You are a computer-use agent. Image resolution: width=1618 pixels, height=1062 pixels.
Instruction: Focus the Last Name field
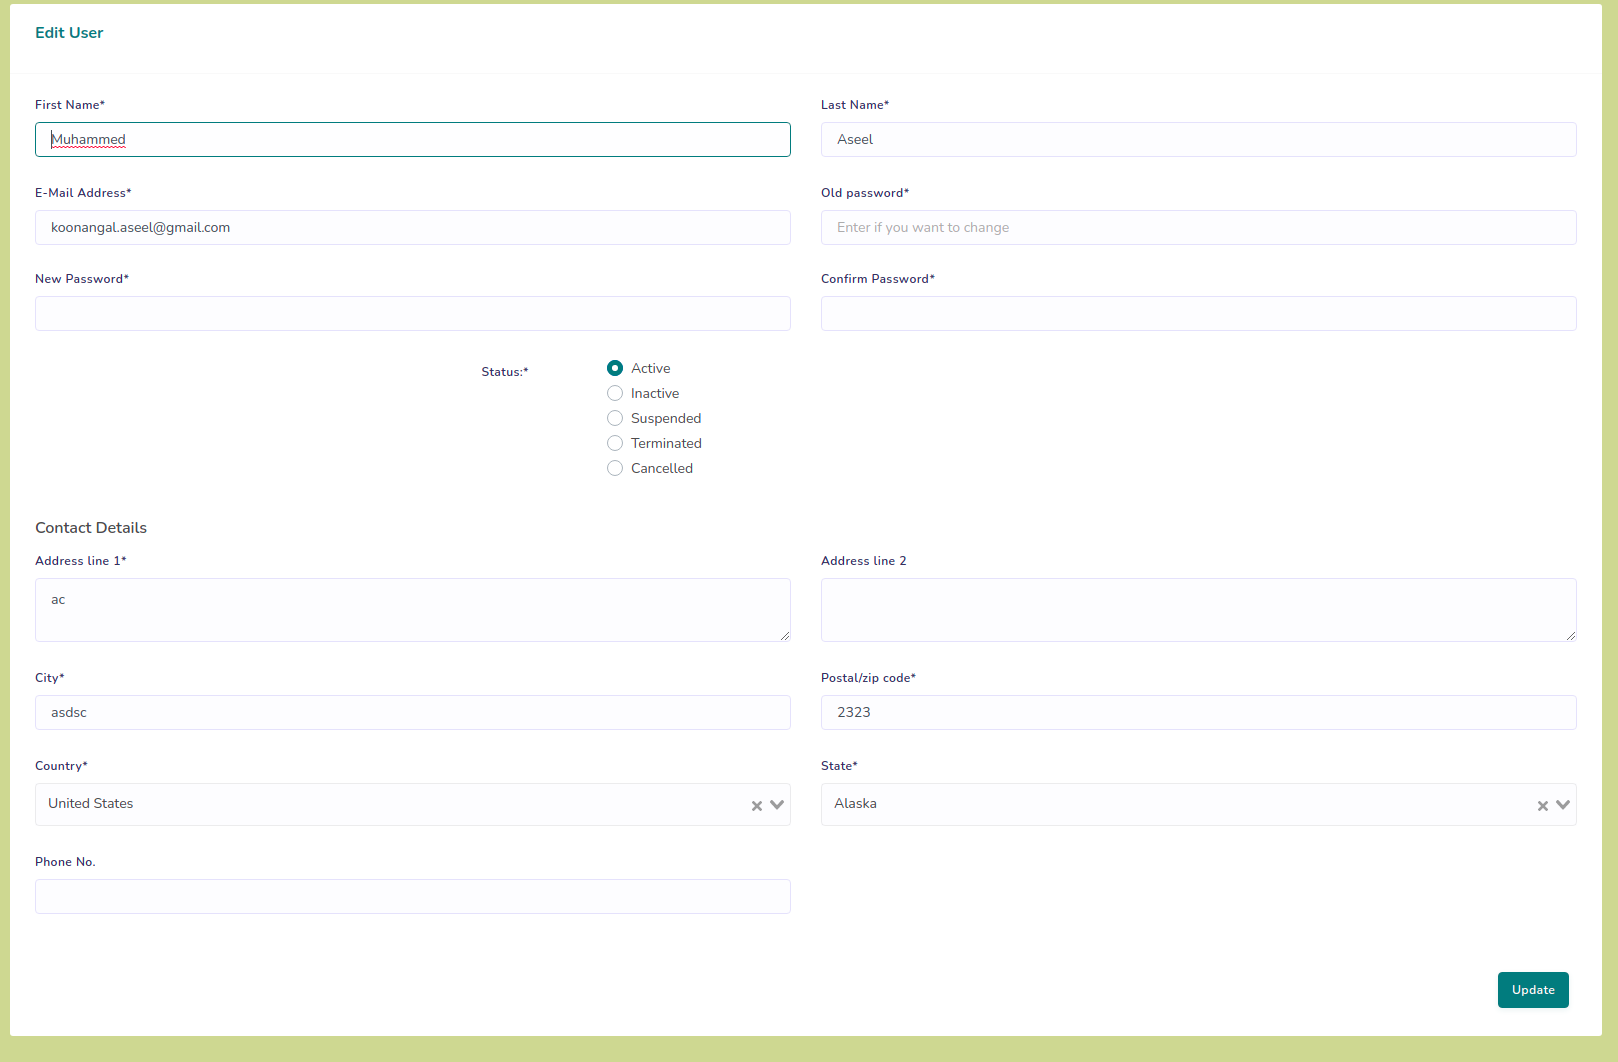pos(1198,140)
